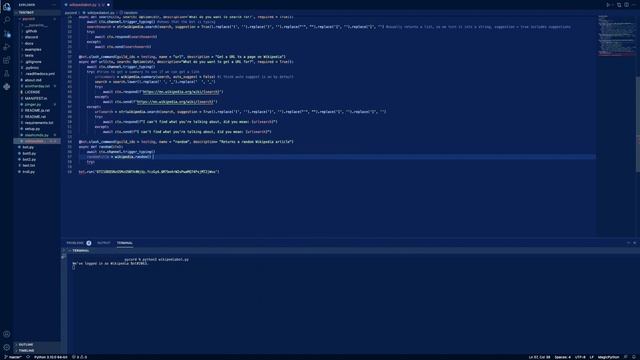Image resolution: width=640 pixels, height=360 pixels.
Task: Click Python interpreter version in status bar
Action: [x=51, y=357]
